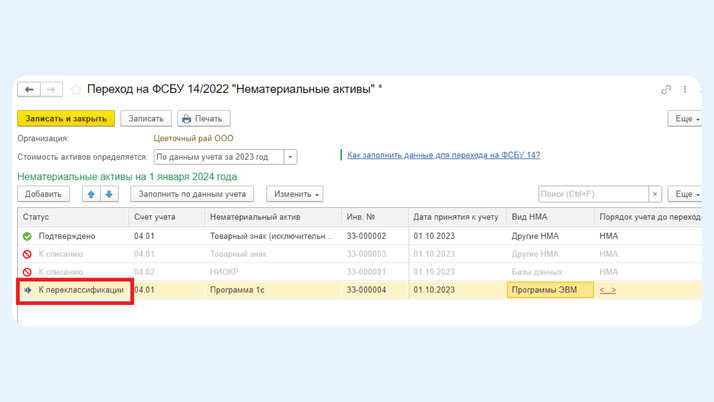Viewport: 714px width, 402px height.
Task: Click inventory number 33-000002
Action: tap(366, 236)
